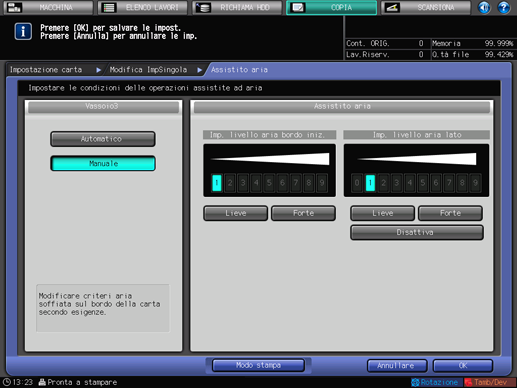Click 'Imp. livello aria bordo iniz.' label

point(269,135)
